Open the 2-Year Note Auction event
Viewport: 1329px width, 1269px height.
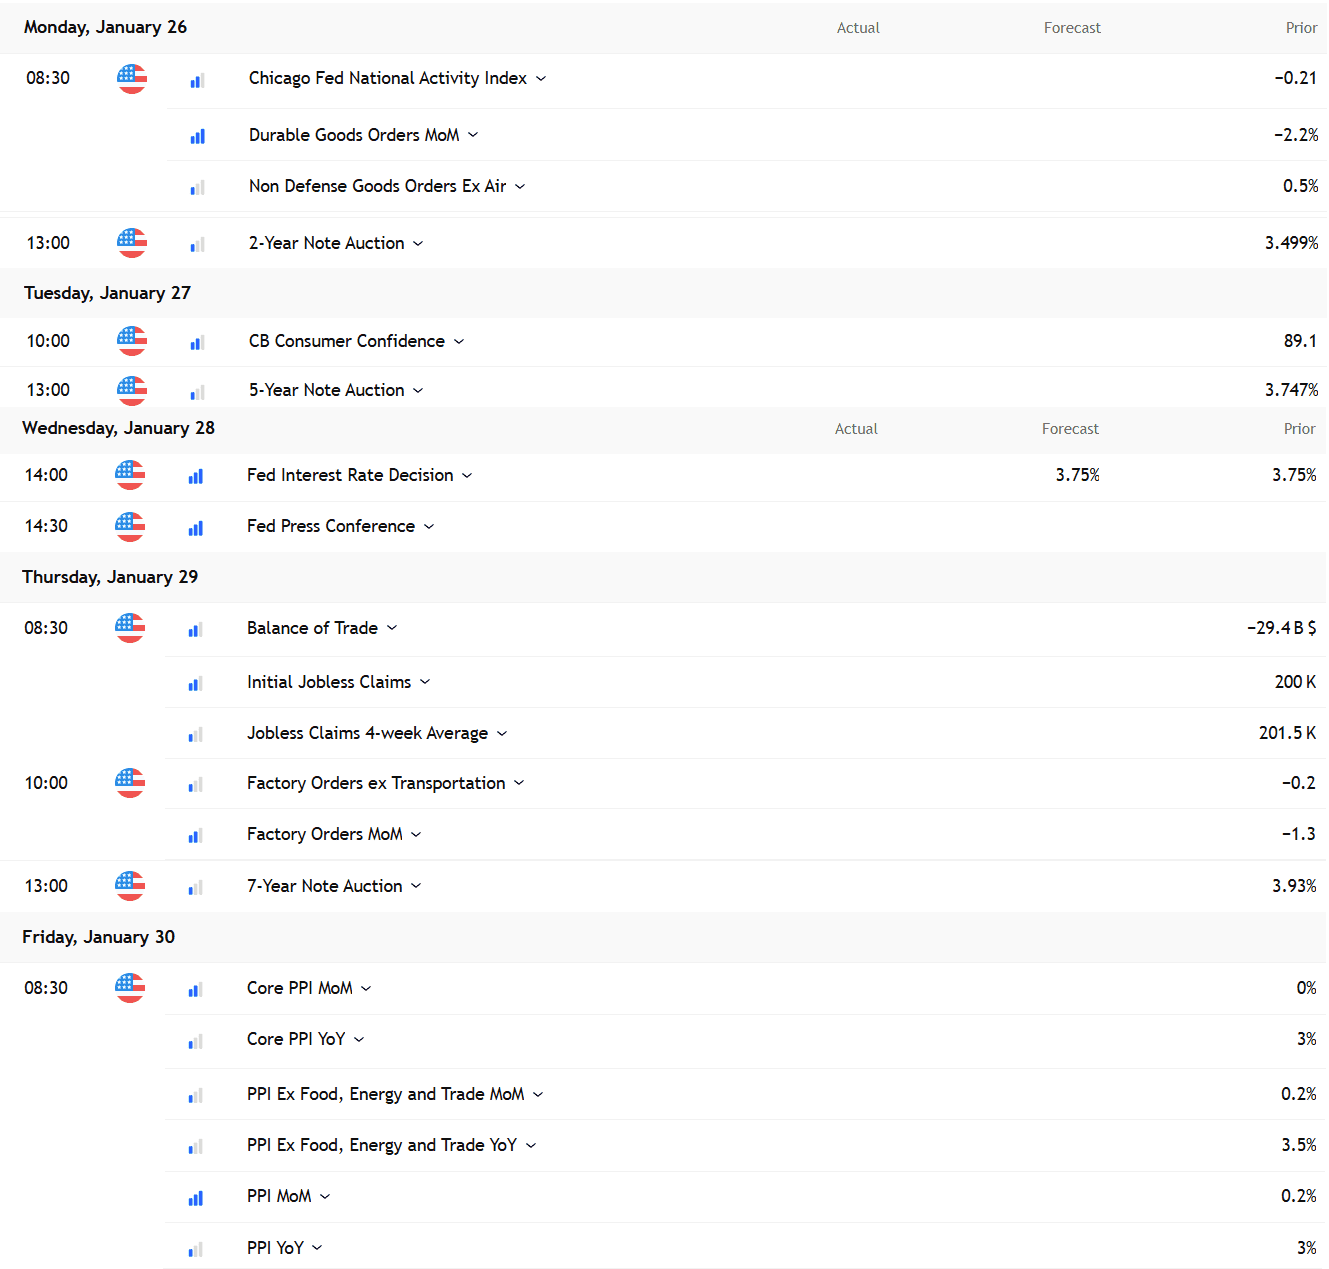click(326, 243)
